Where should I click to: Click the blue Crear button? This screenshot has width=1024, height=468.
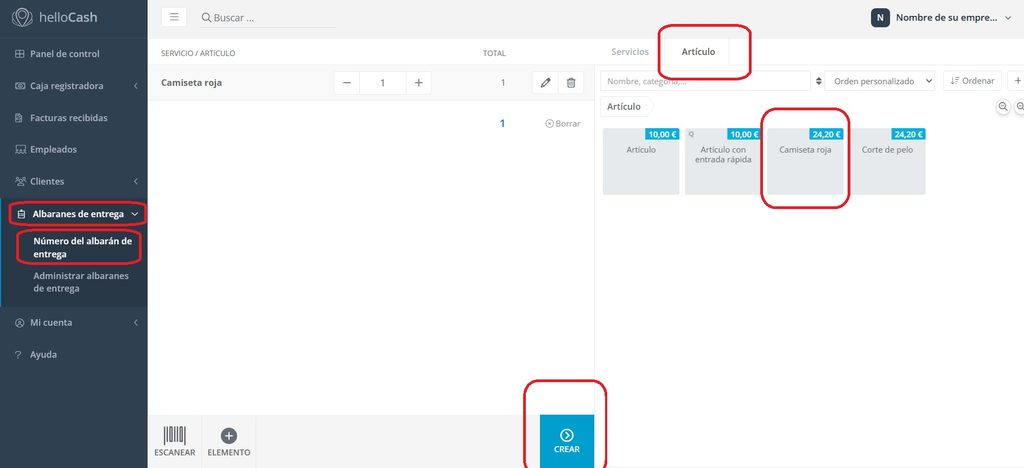coord(567,441)
